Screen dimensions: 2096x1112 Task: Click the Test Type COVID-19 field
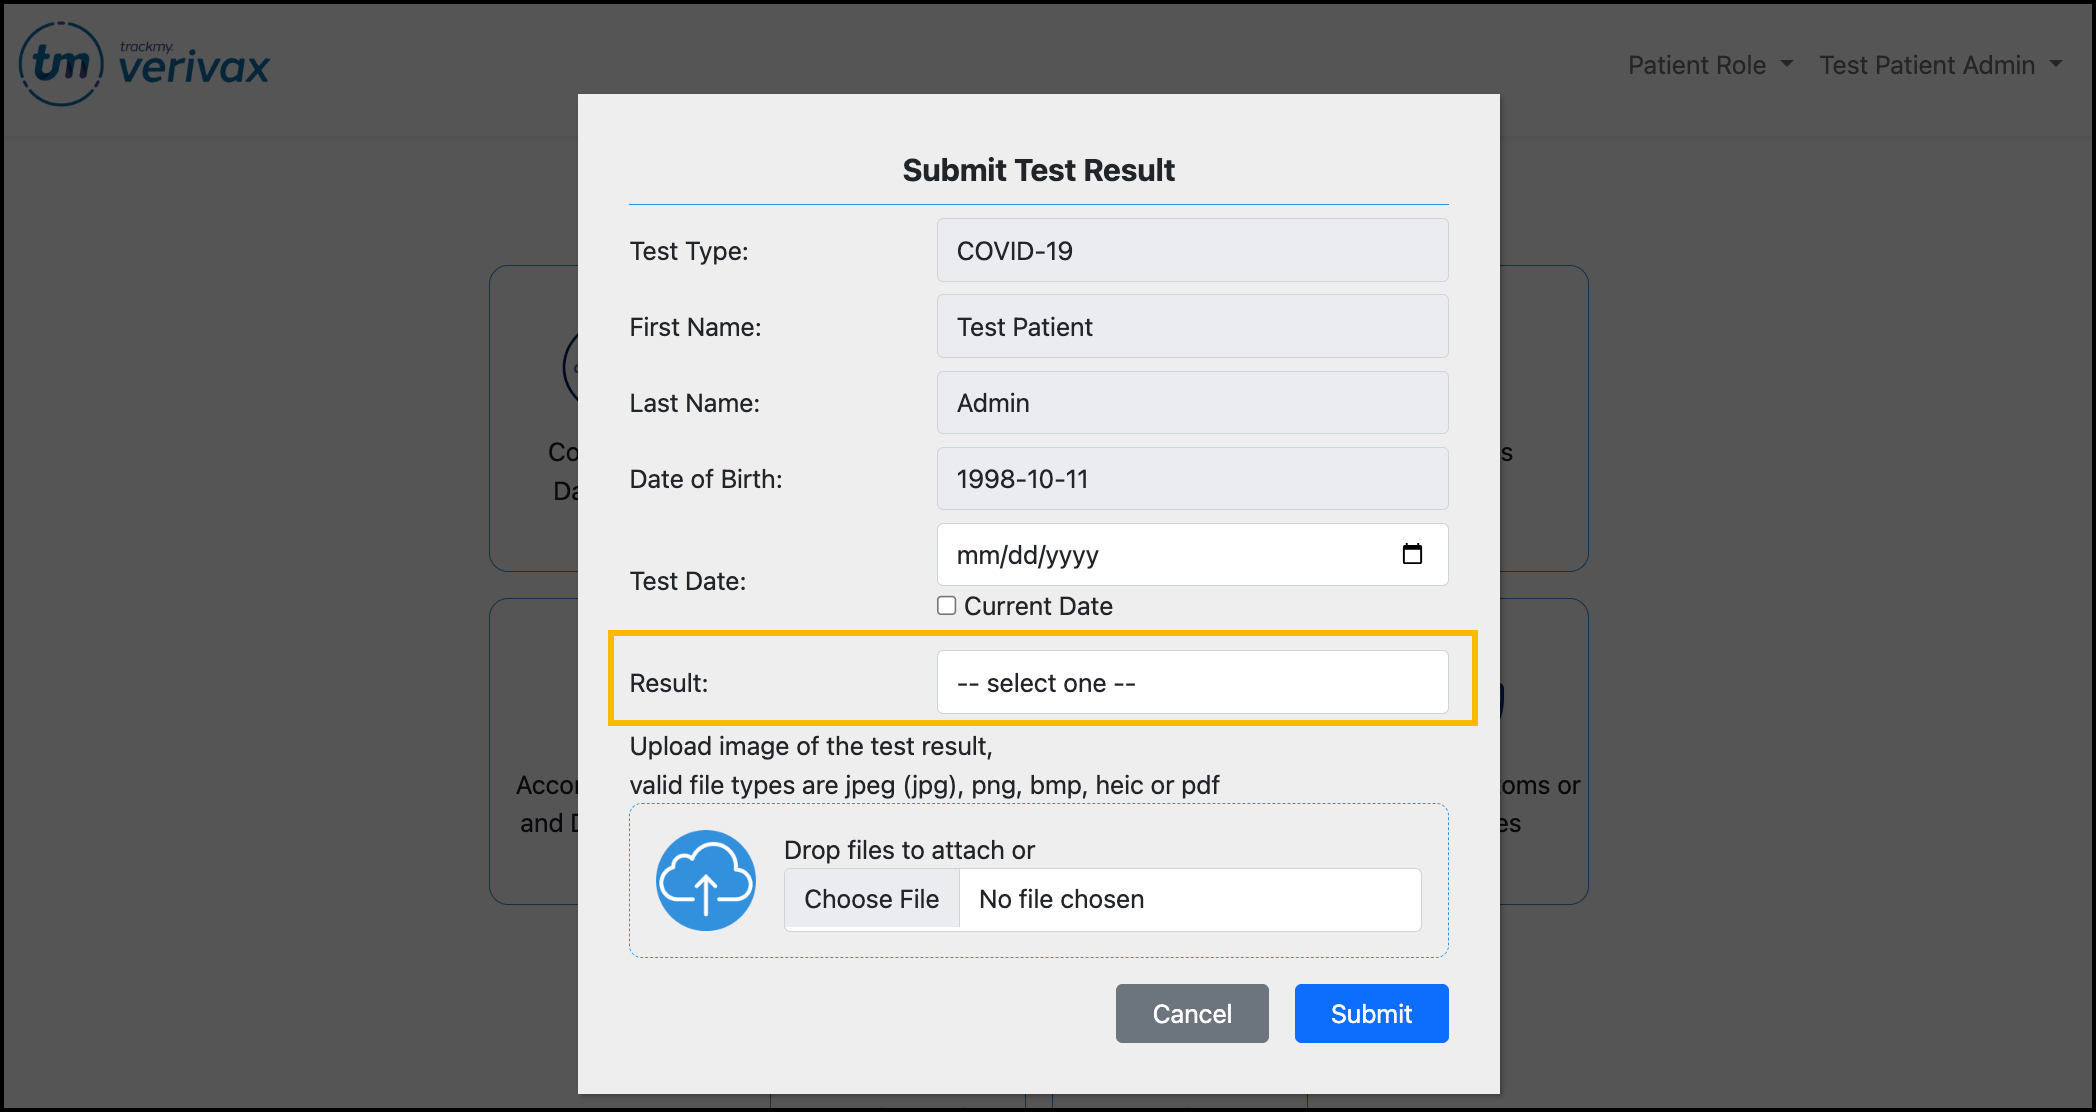click(x=1192, y=251)
